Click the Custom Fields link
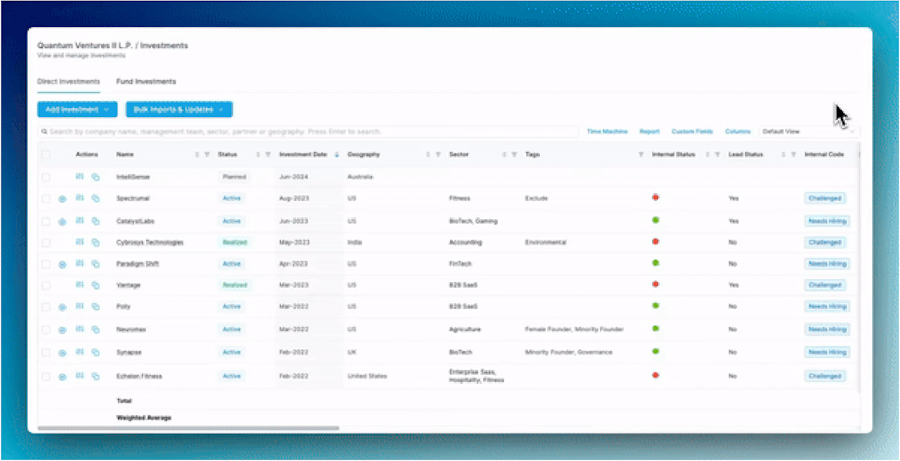Image resolution: width=900 pixels, height=461 pixels. pyautogui.click(x=692, y=131)
